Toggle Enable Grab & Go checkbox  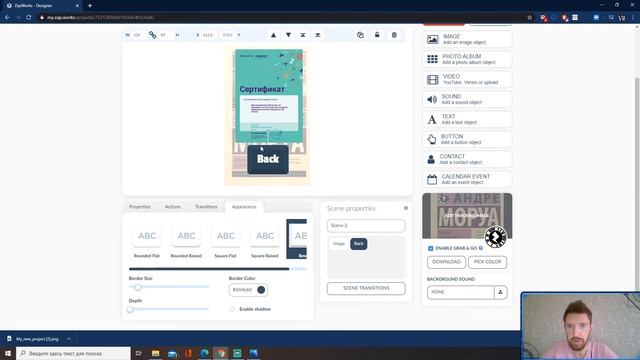point(431,248)
